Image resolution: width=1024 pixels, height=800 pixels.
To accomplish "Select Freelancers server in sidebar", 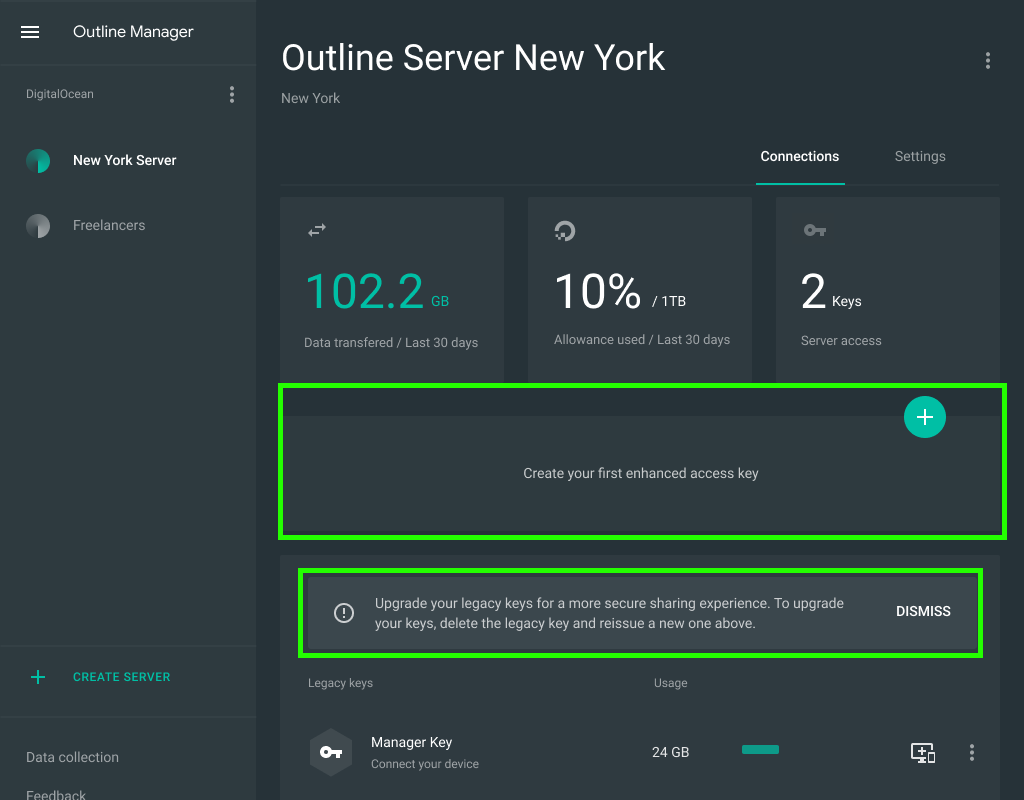I will pos(109,225).
